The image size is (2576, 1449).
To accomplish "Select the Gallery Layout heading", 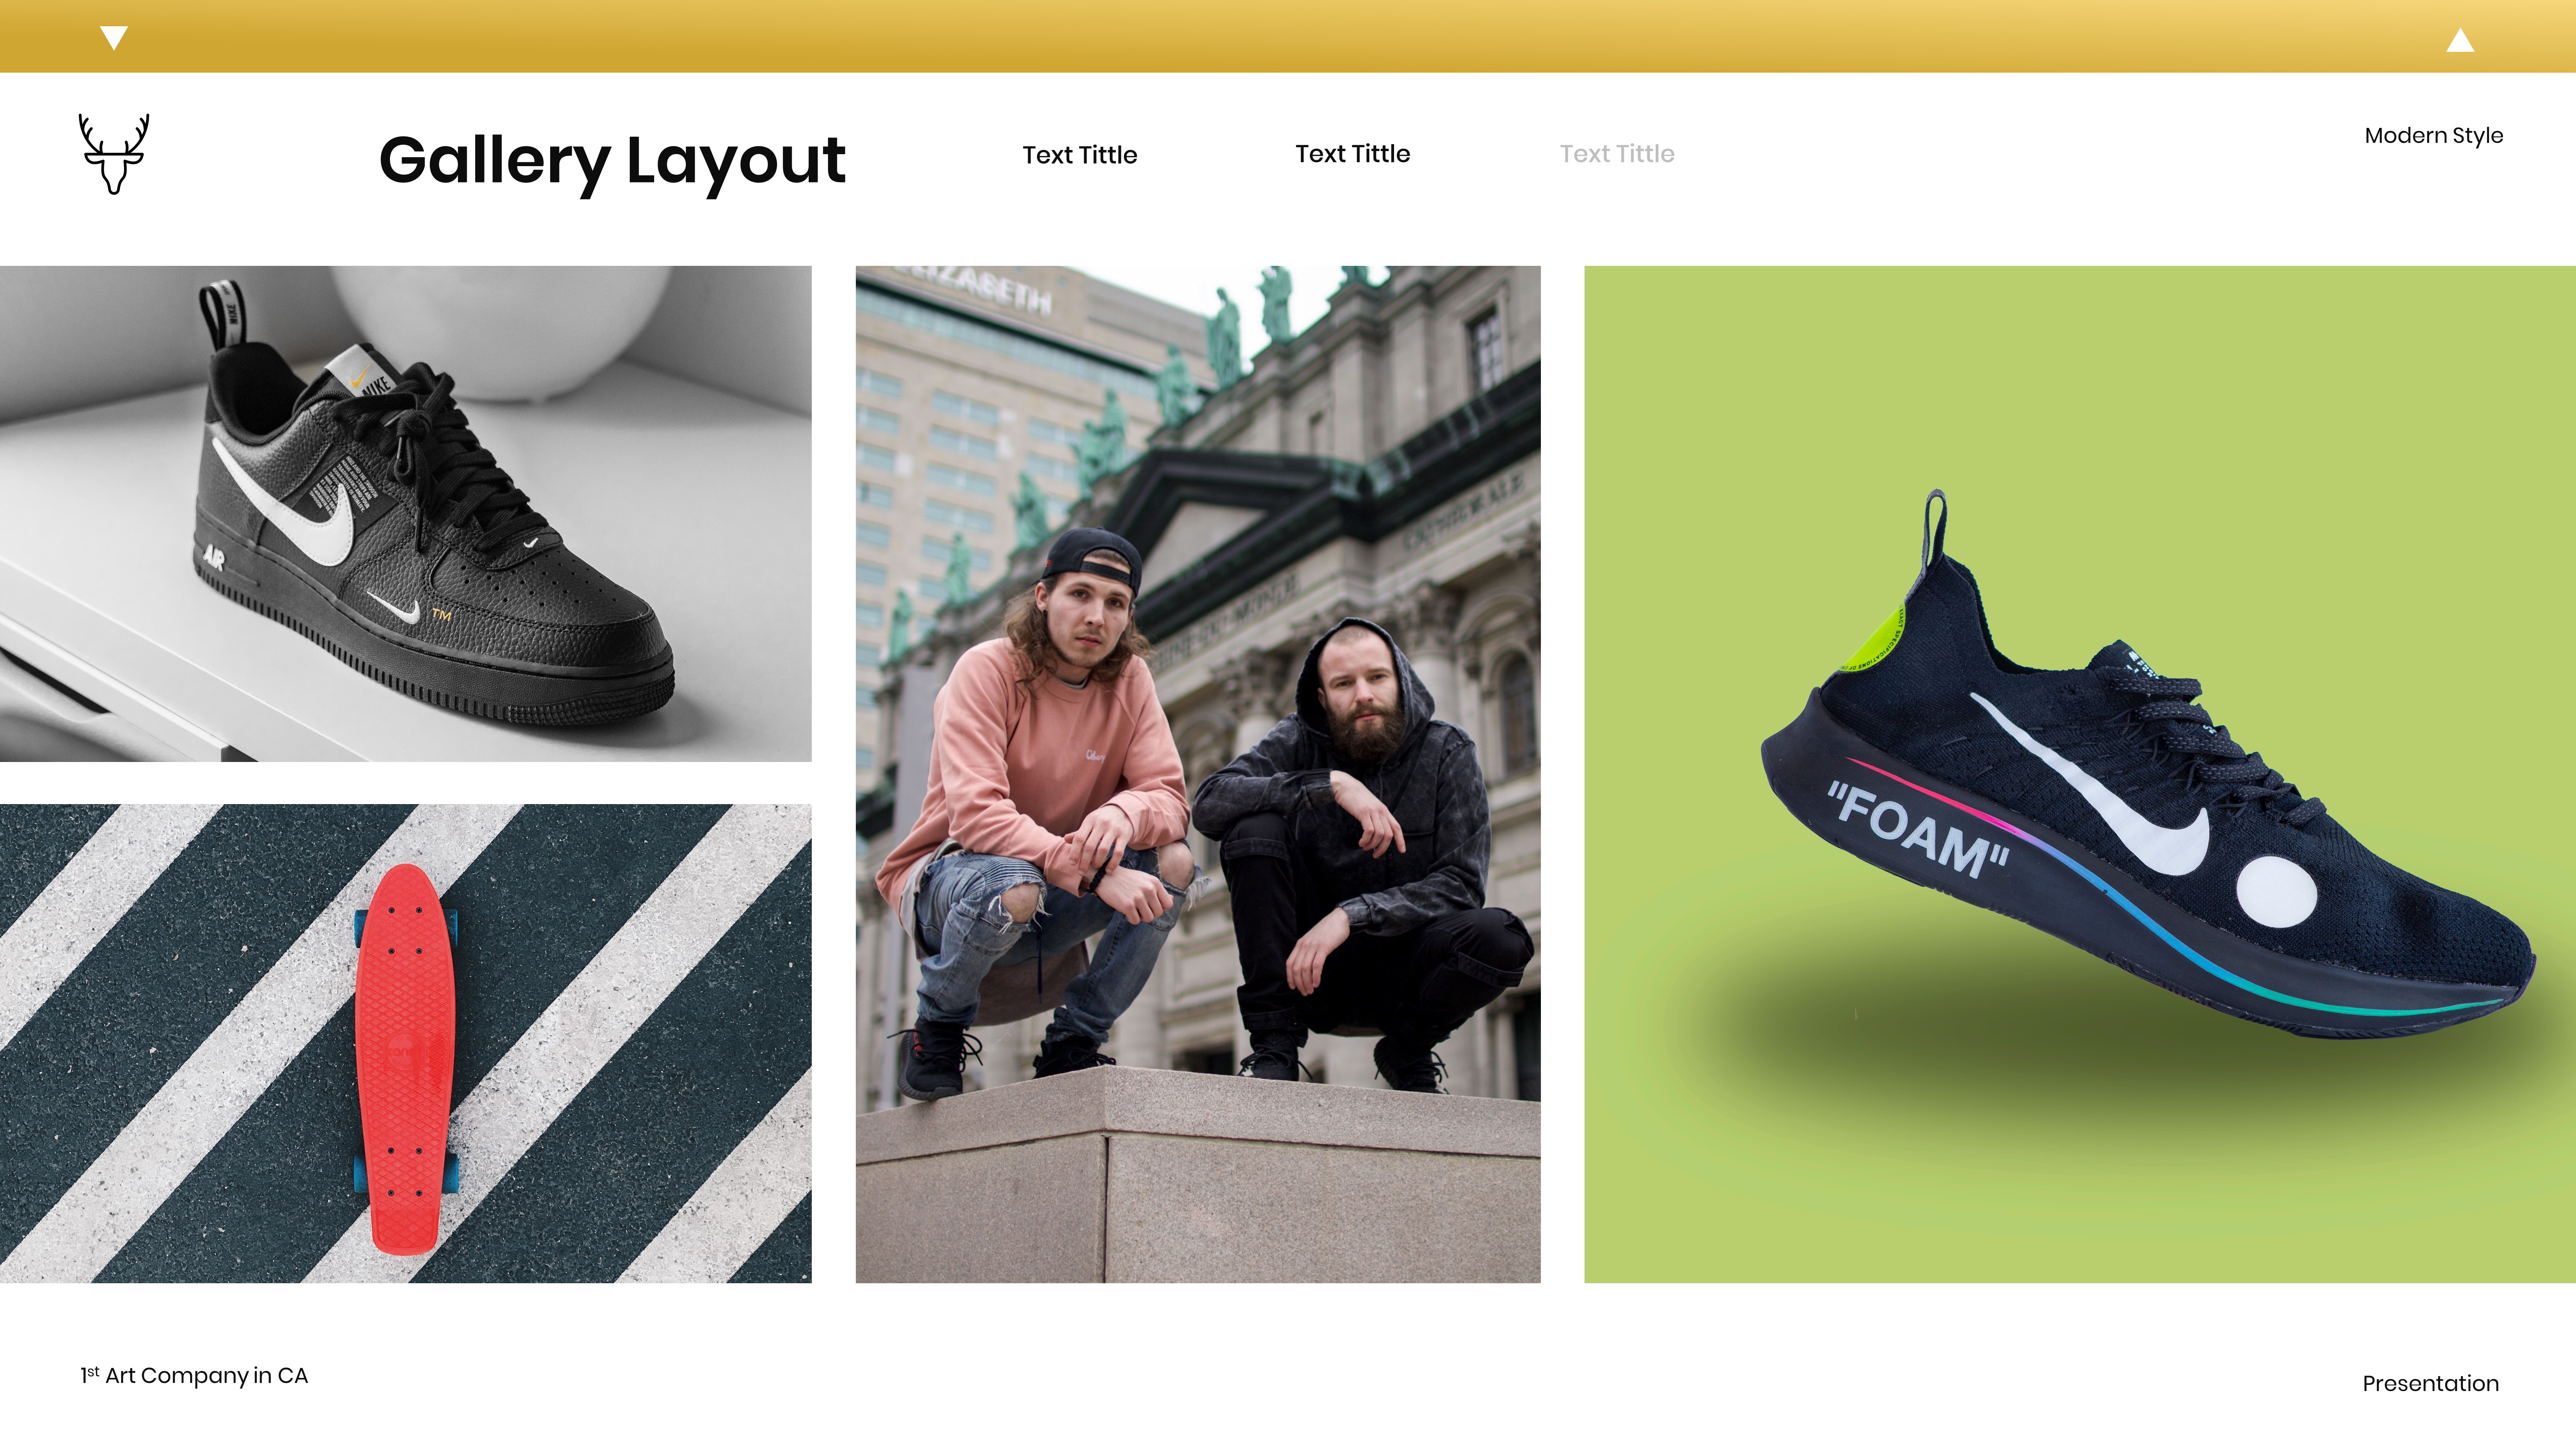I will pos(612,162).
